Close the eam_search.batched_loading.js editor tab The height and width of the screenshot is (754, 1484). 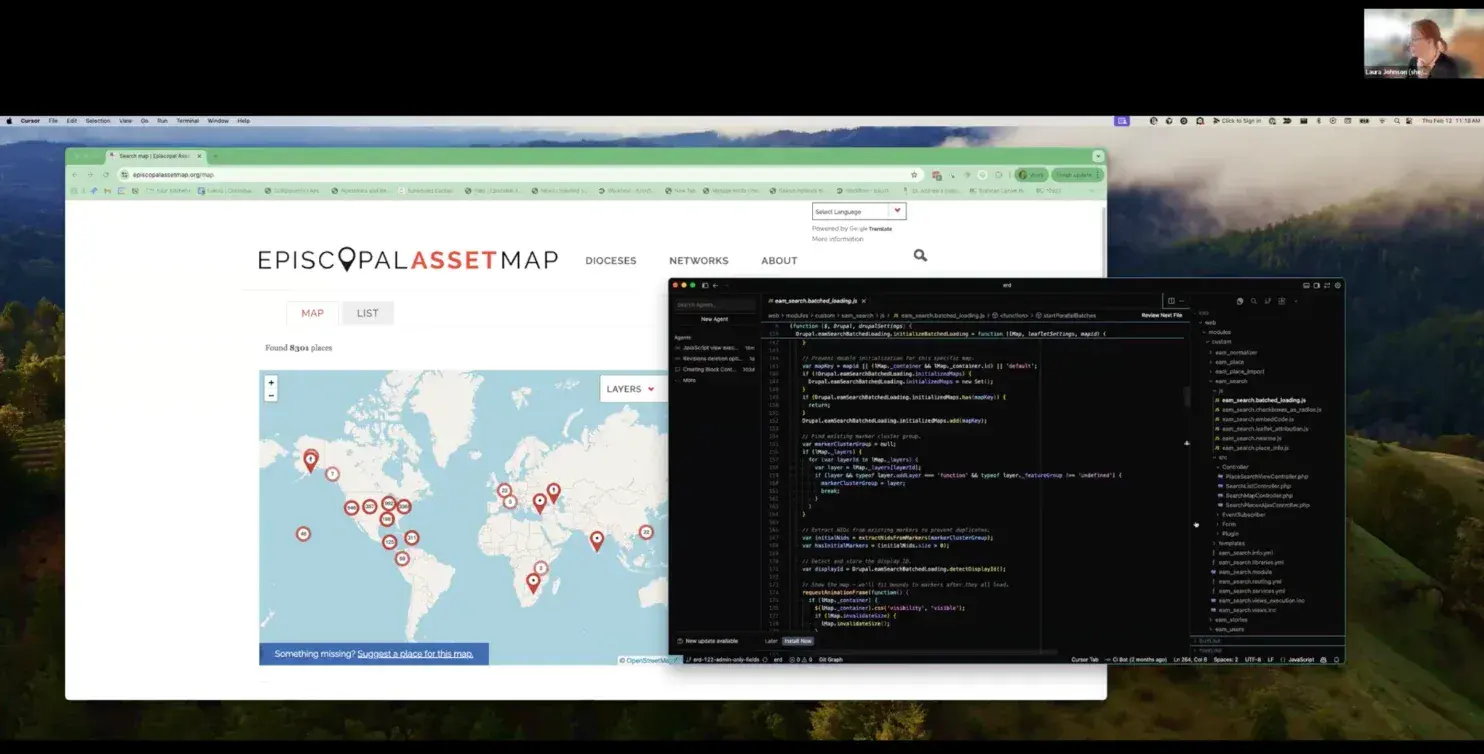(x=863, y=300)
